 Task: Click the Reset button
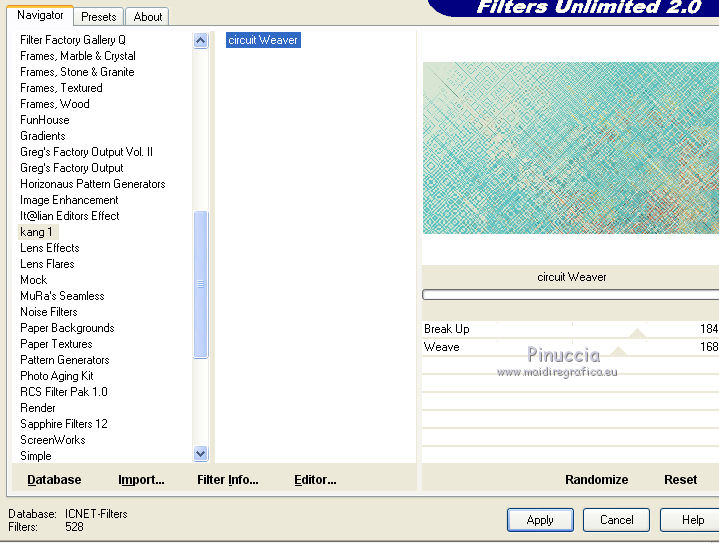pyautogui.click(x=680, y=480)
